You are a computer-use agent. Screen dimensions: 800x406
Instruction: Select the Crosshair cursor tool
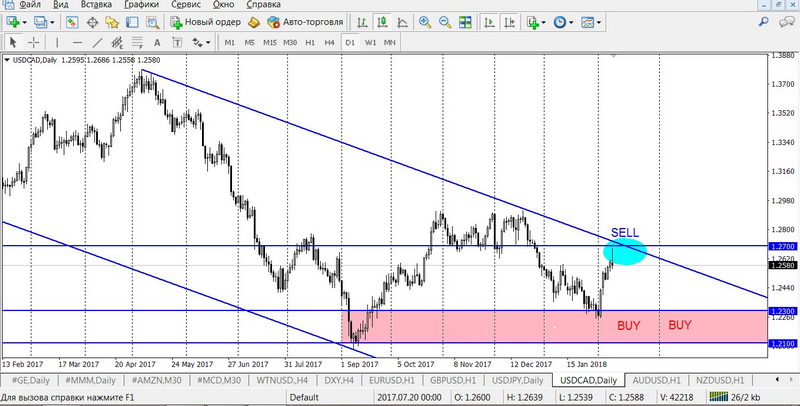point(33,42)
